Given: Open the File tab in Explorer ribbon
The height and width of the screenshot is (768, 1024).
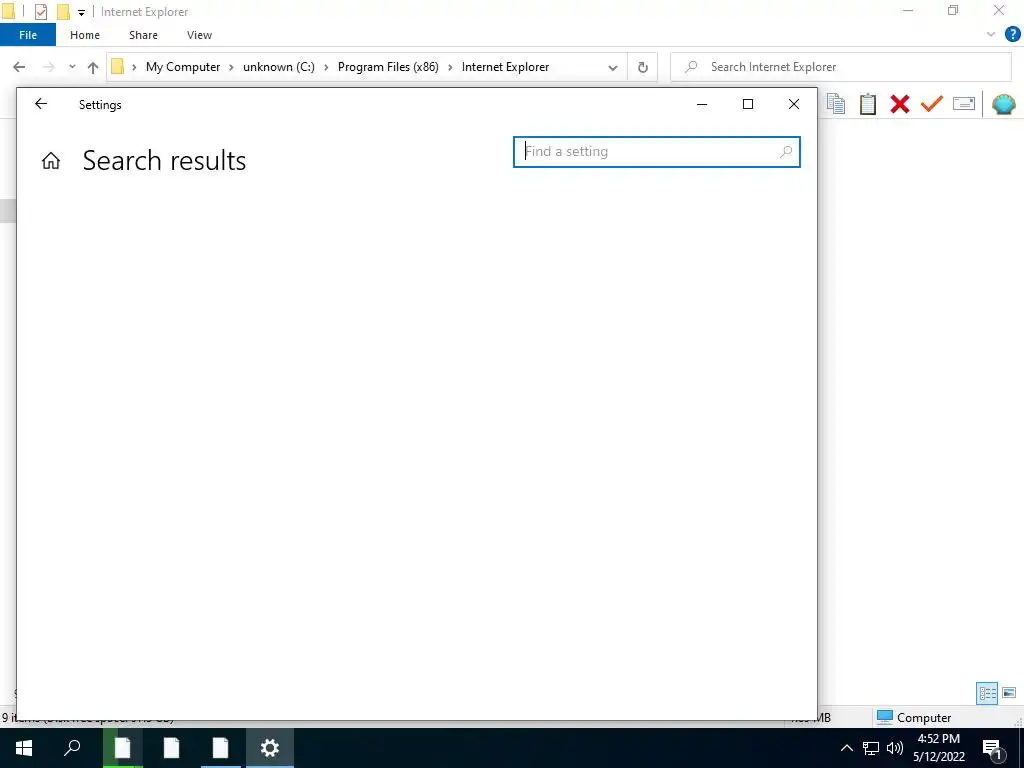Looking at the screenshot, I should 28,35.
